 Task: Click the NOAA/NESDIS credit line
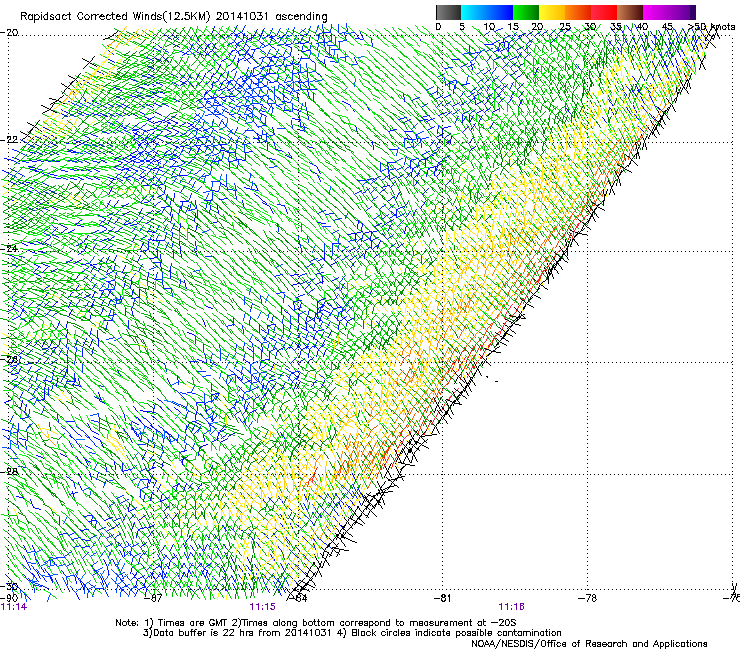tap(589, 644)
